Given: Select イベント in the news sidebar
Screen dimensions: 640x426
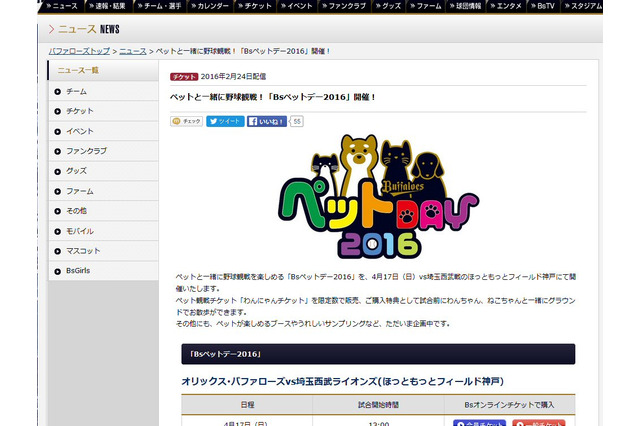Looking at the screenshot, I should [x=104, y=131].
